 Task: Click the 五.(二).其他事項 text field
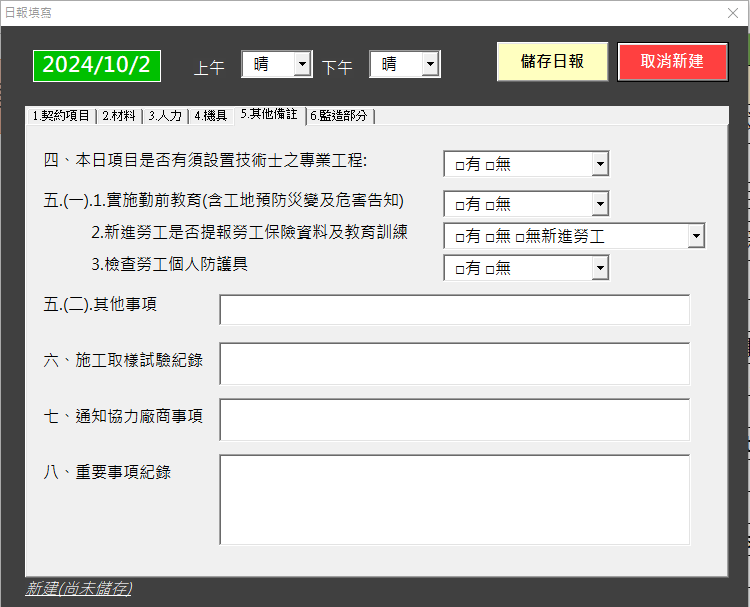[454, 310]
